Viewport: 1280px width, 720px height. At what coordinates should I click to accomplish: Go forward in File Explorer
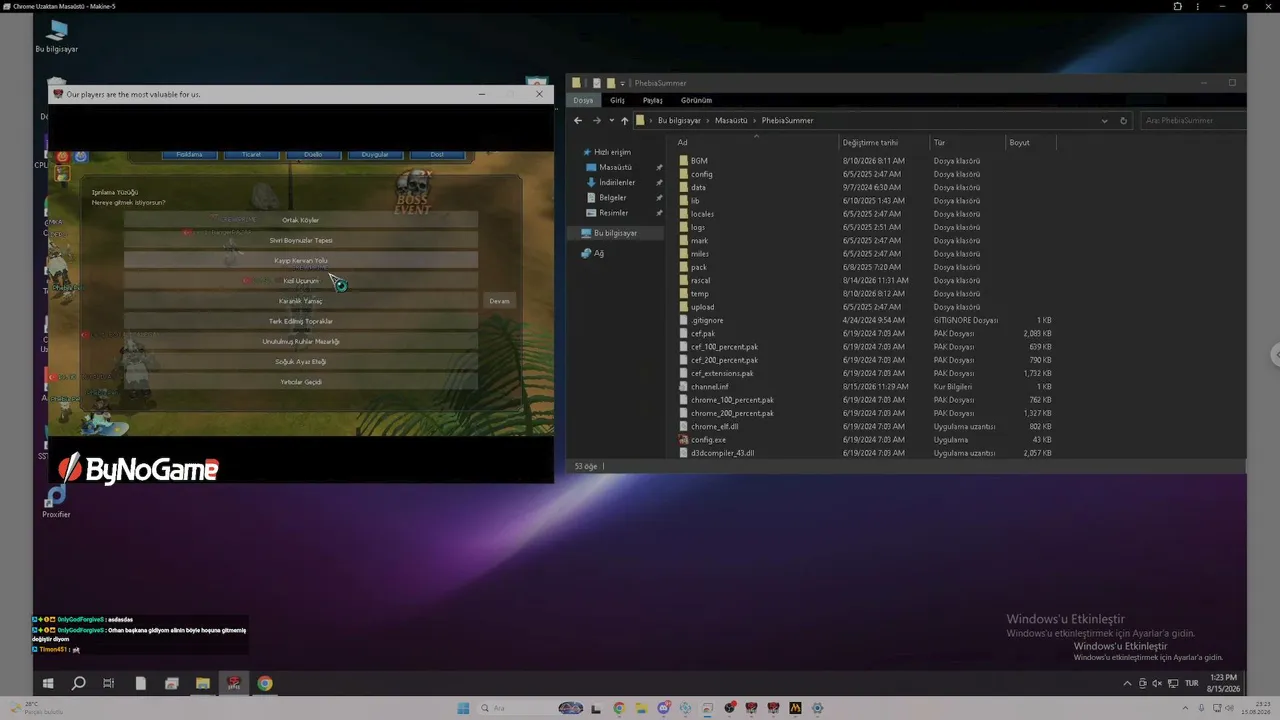[x=596, y=121]
